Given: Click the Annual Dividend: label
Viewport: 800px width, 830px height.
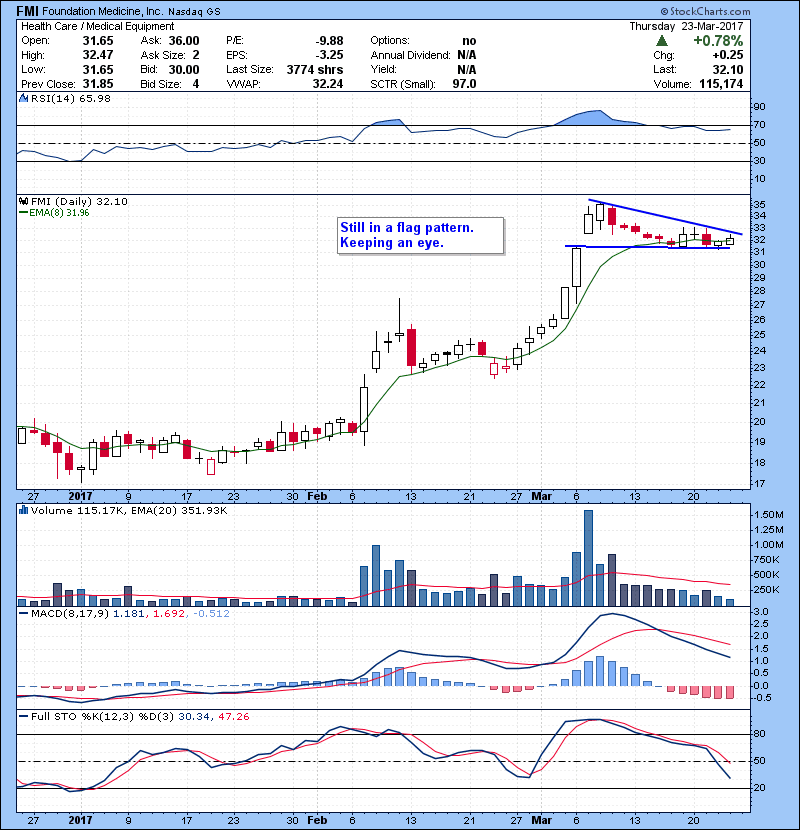Looking at the screenshot, I should pyautogui.click(x=410, y=55).
